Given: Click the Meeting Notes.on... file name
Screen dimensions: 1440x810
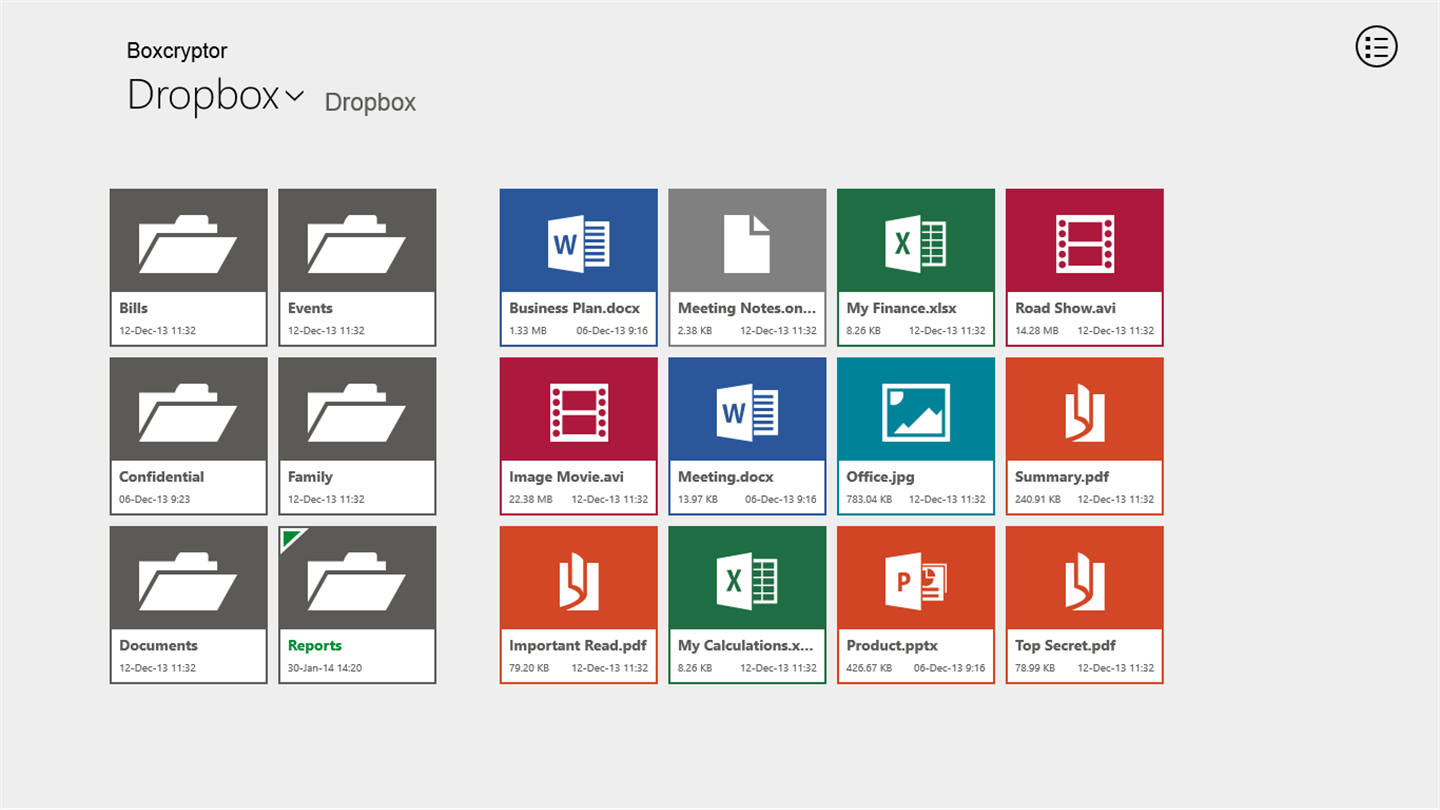Looking at the screenshot, I should tap(747, 308).
